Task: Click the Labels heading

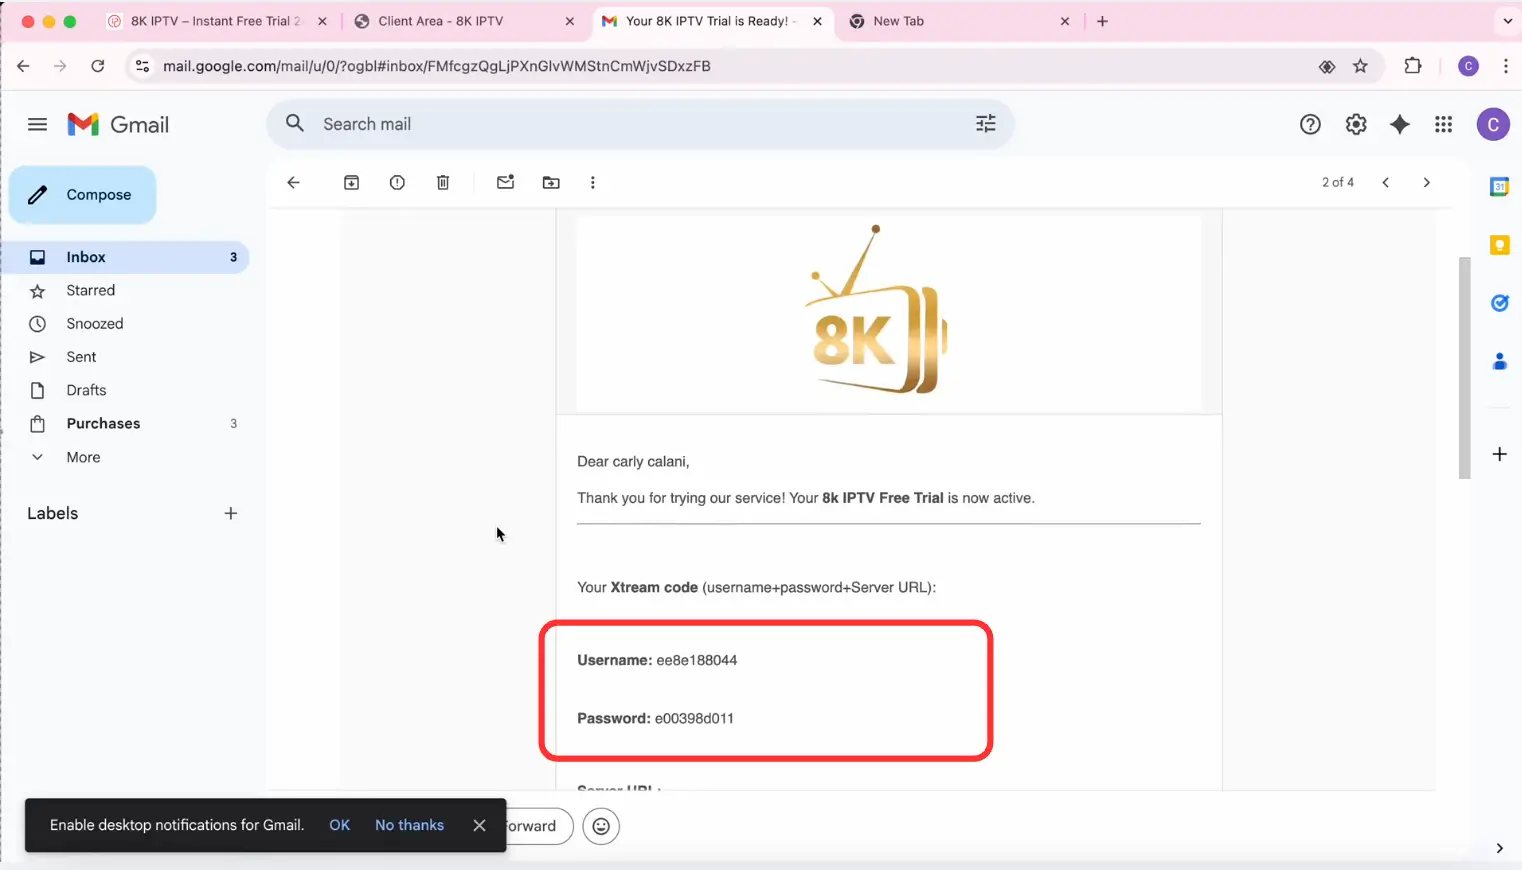Action: tap(52, 513)
